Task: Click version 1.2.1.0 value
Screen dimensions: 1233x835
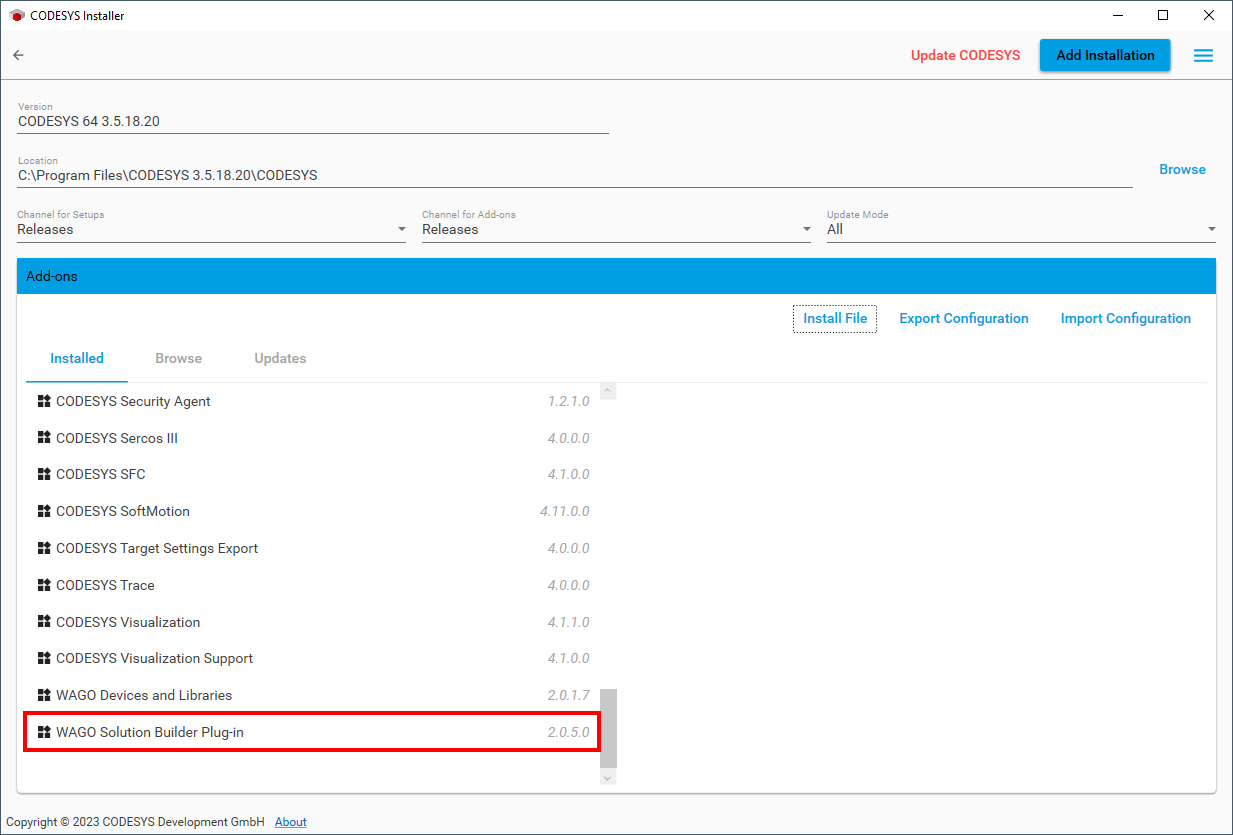Action: [568, 401]
